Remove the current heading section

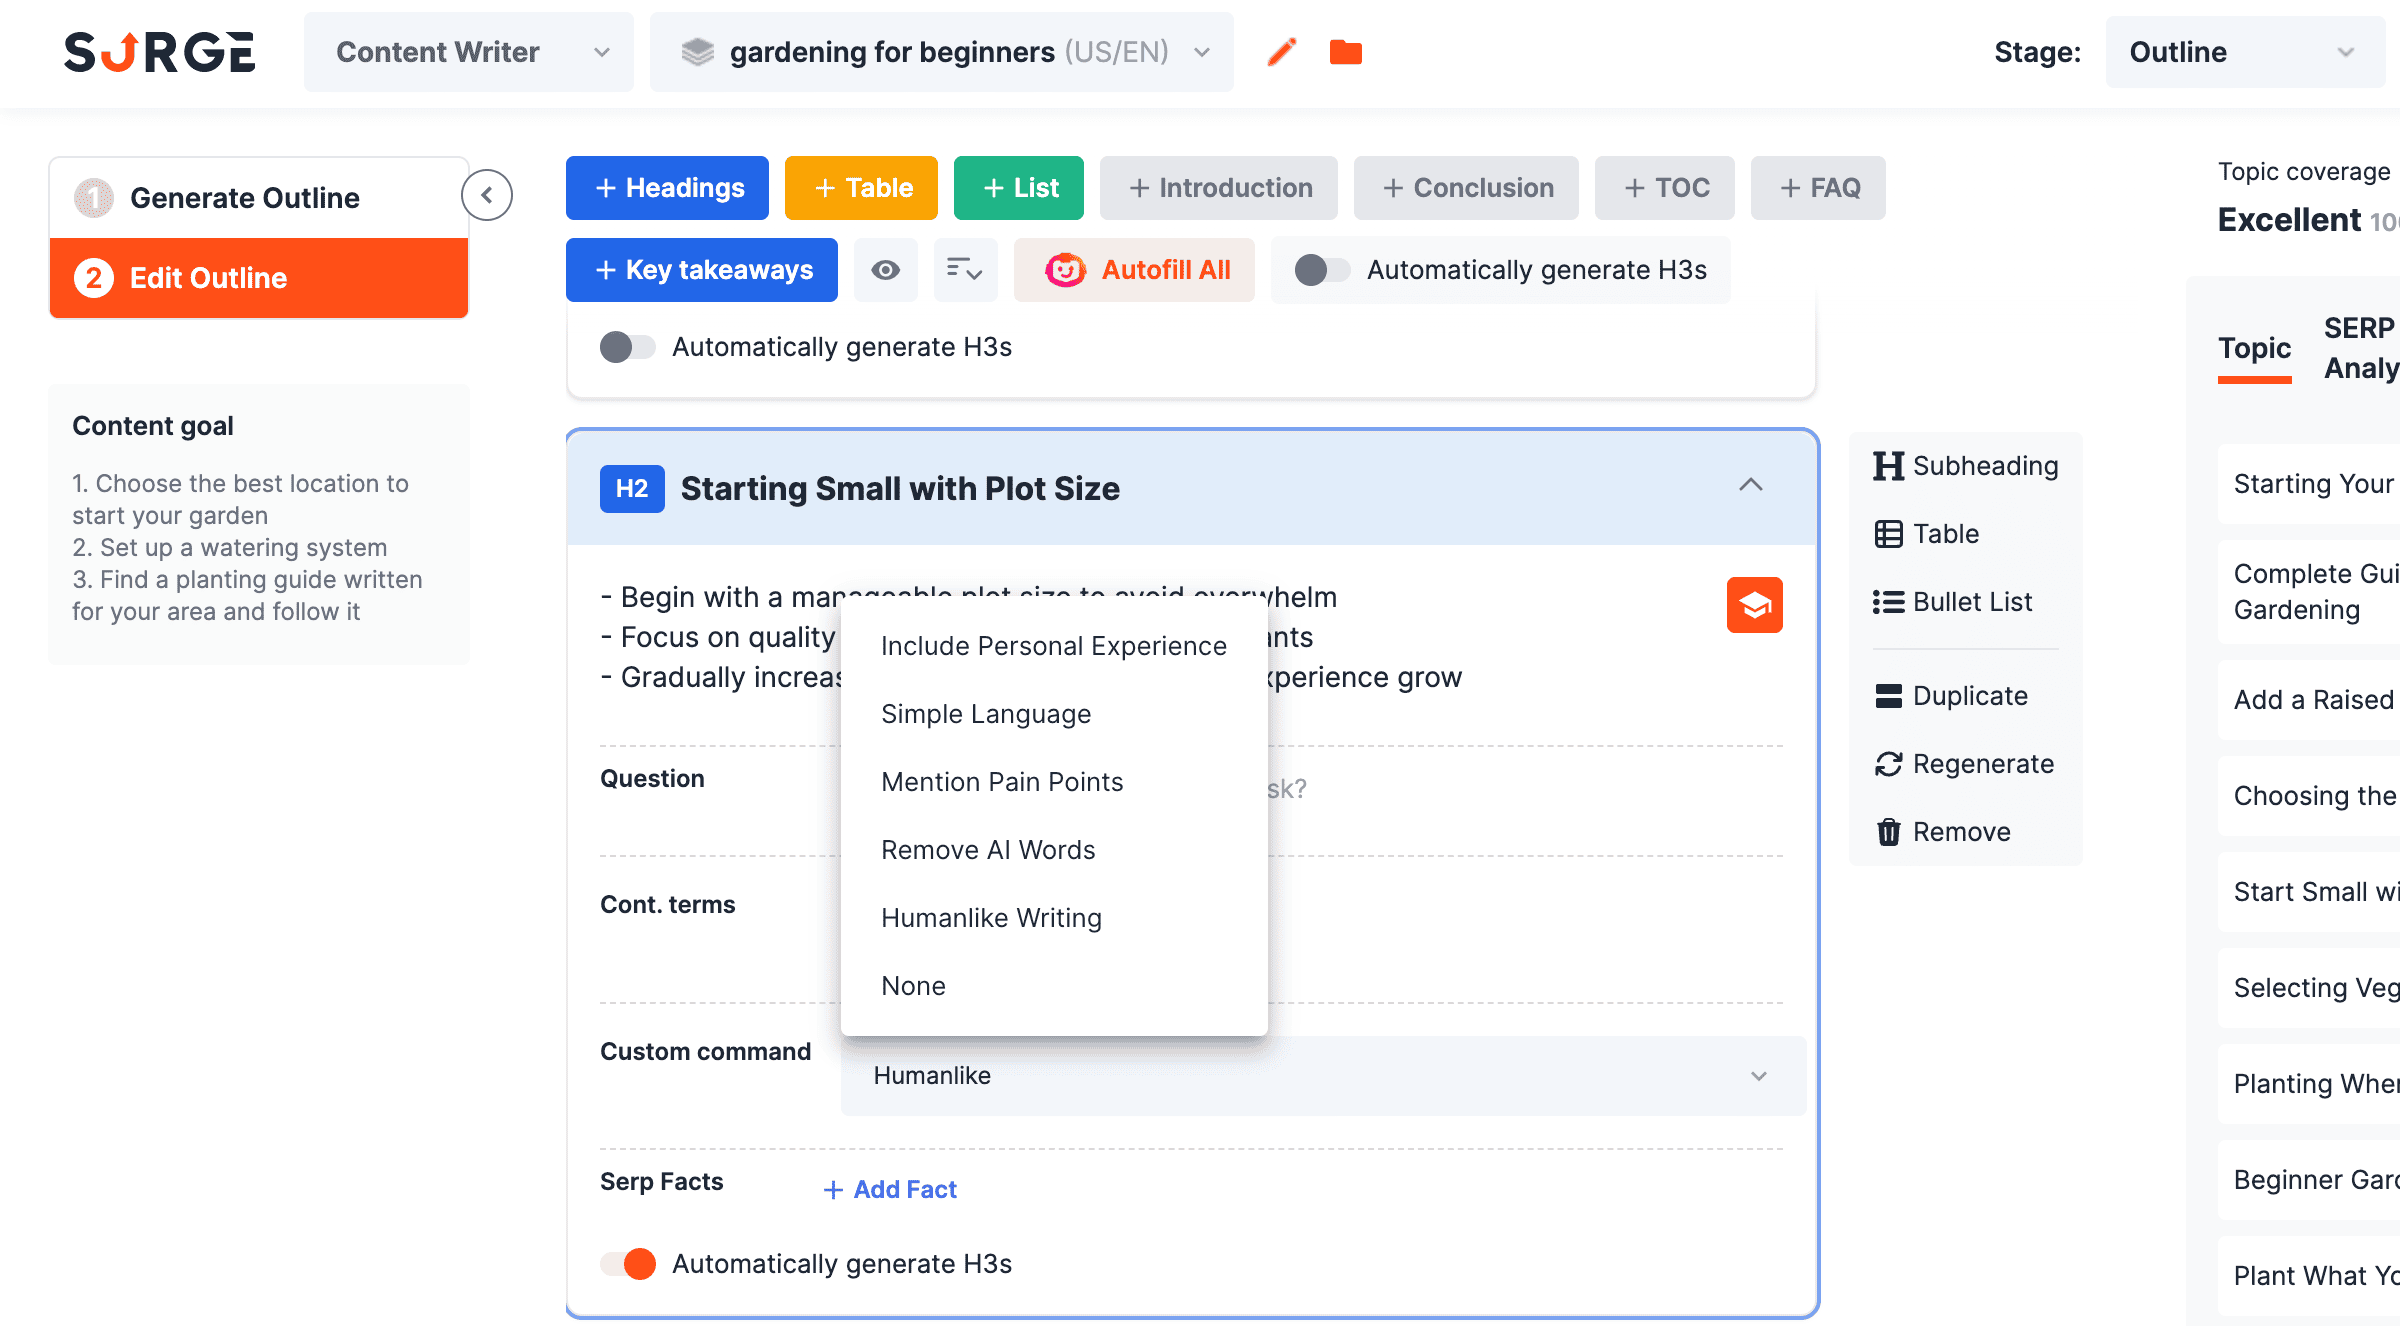pos(1941,832)
